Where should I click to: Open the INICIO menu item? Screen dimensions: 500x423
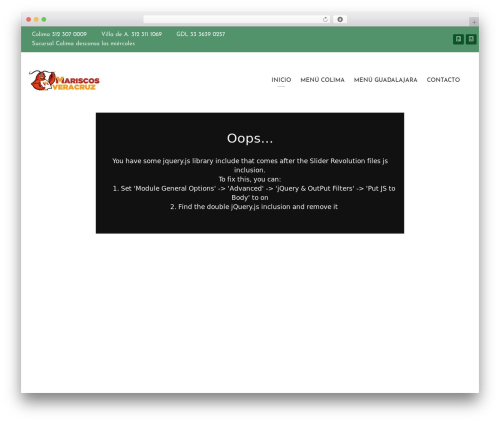(x=281, y=80)
